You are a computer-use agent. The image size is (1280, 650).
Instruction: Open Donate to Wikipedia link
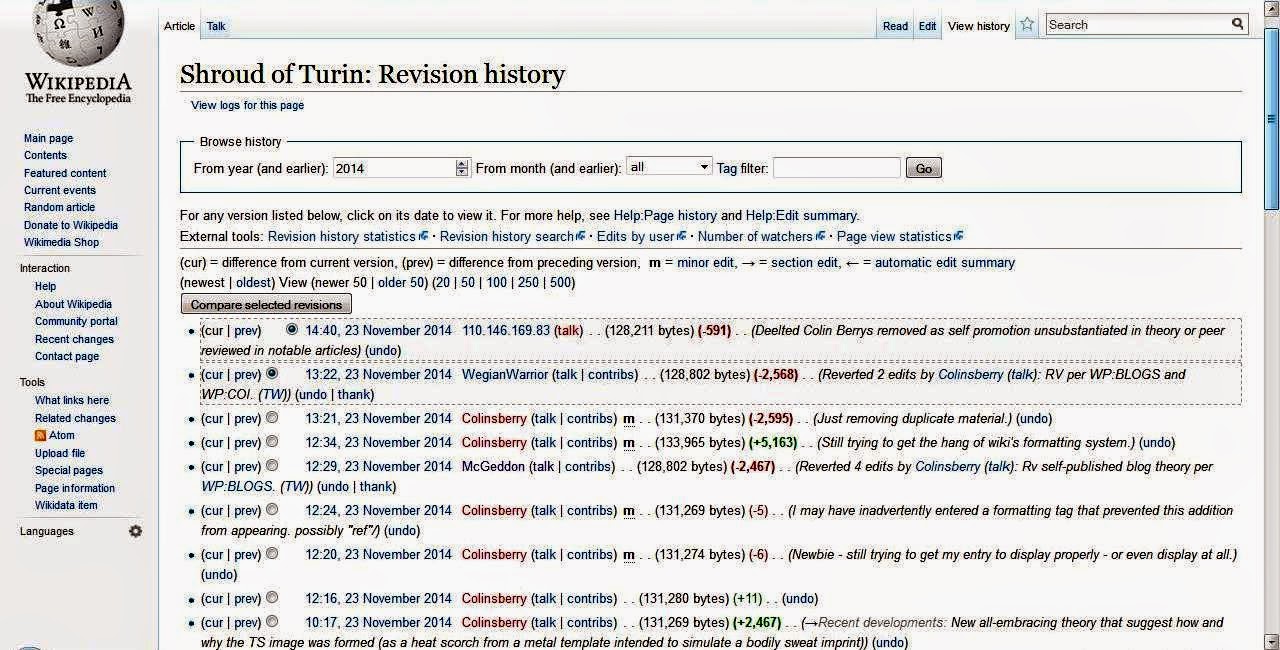pos(71,225)
